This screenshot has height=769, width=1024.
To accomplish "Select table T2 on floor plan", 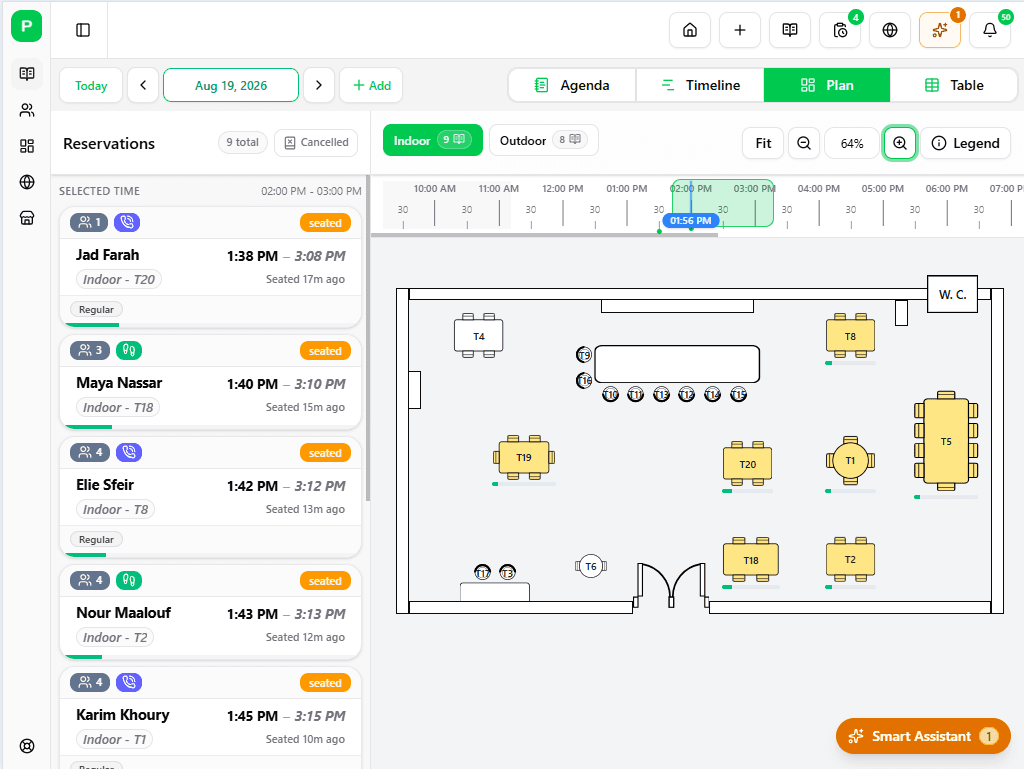I will click(x=850, y=559).
